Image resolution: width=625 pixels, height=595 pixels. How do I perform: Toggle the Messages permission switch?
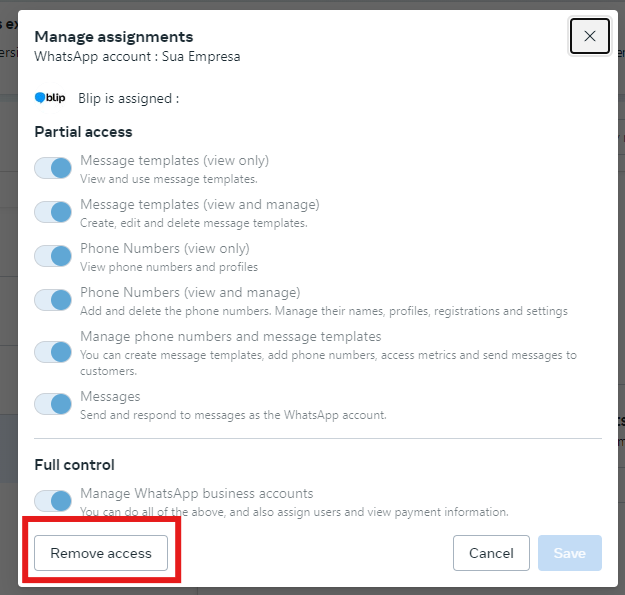tap(53, 404)
